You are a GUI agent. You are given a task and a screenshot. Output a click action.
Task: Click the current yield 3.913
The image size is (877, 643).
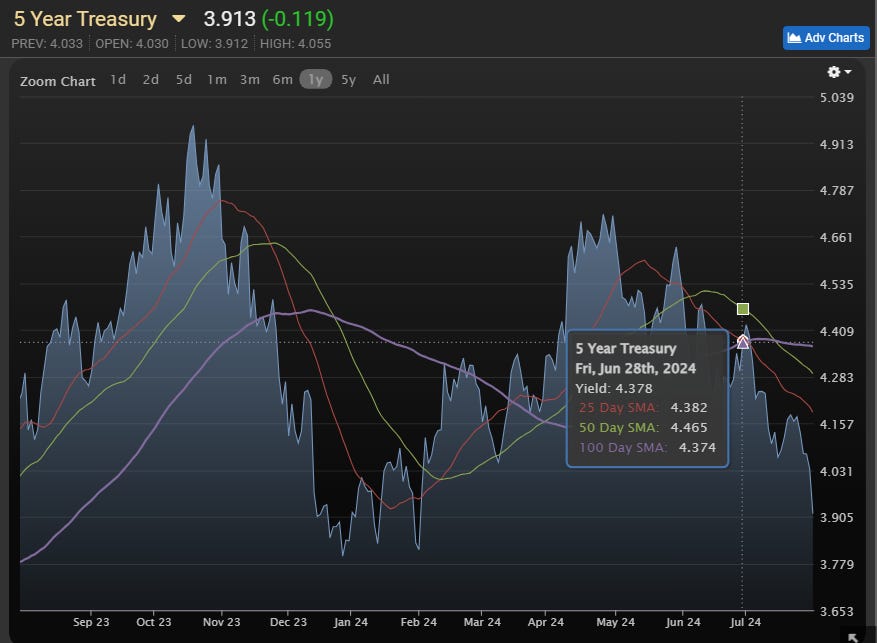point(229,19)
